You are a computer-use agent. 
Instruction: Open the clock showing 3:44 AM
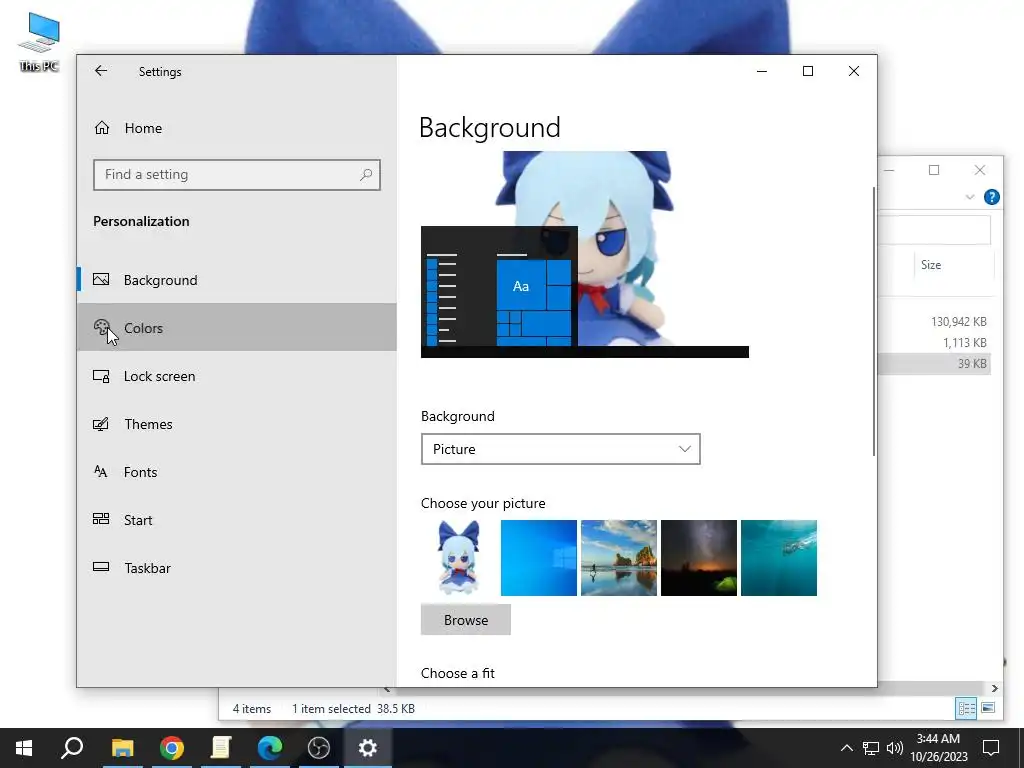[x=939, y=748]
